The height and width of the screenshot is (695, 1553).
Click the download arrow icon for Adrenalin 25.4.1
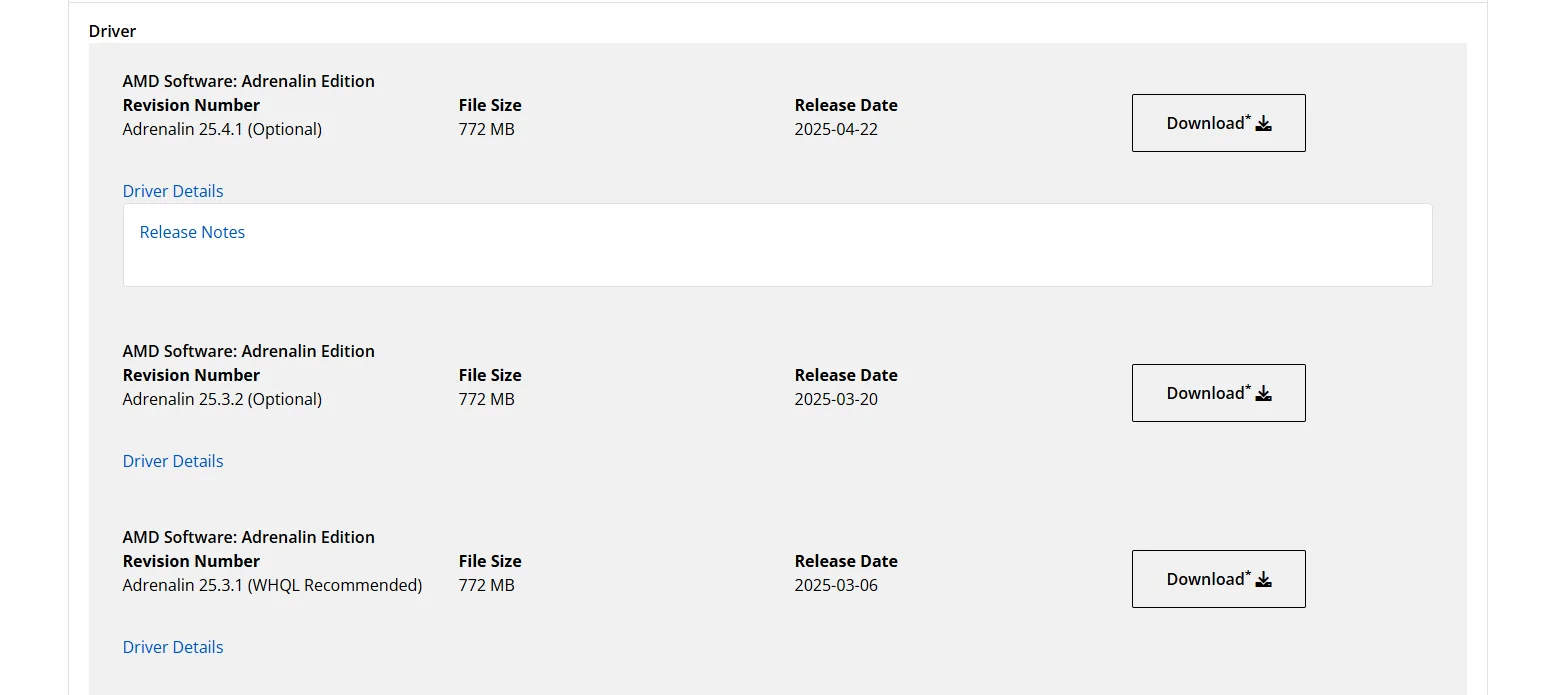(1263, 124)
